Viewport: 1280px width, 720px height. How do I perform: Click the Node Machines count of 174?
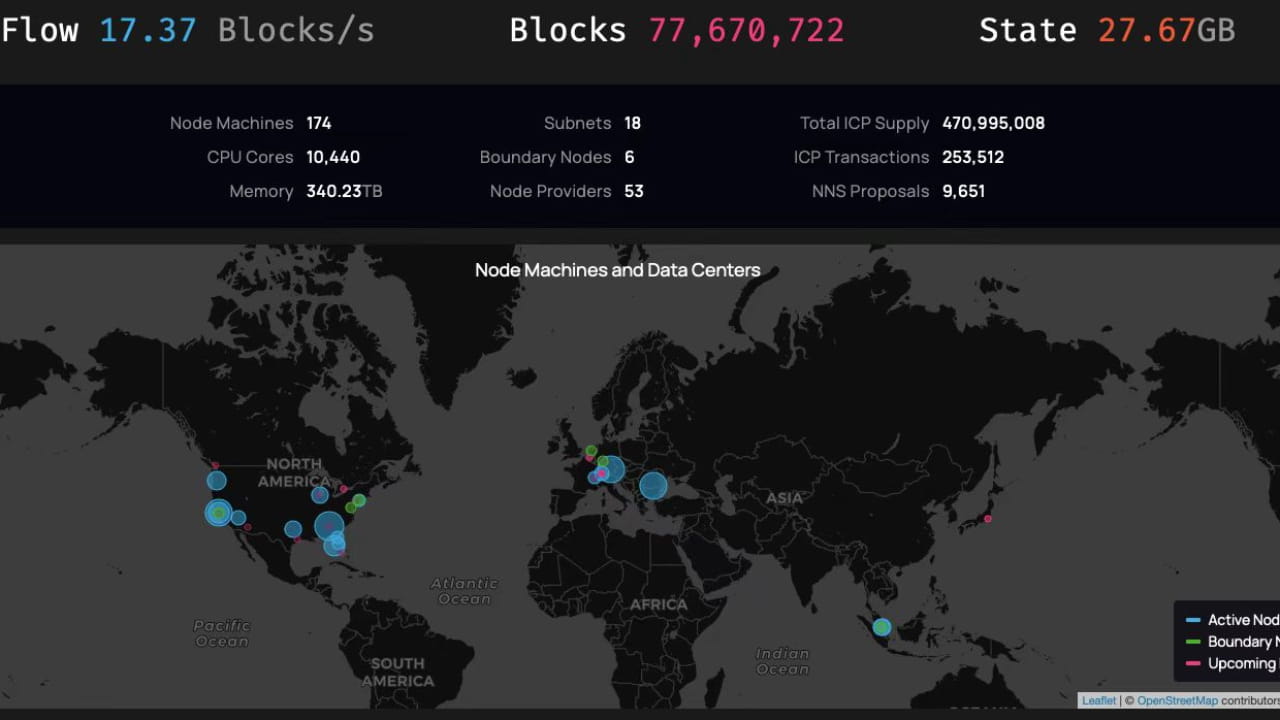click(319, 122)
